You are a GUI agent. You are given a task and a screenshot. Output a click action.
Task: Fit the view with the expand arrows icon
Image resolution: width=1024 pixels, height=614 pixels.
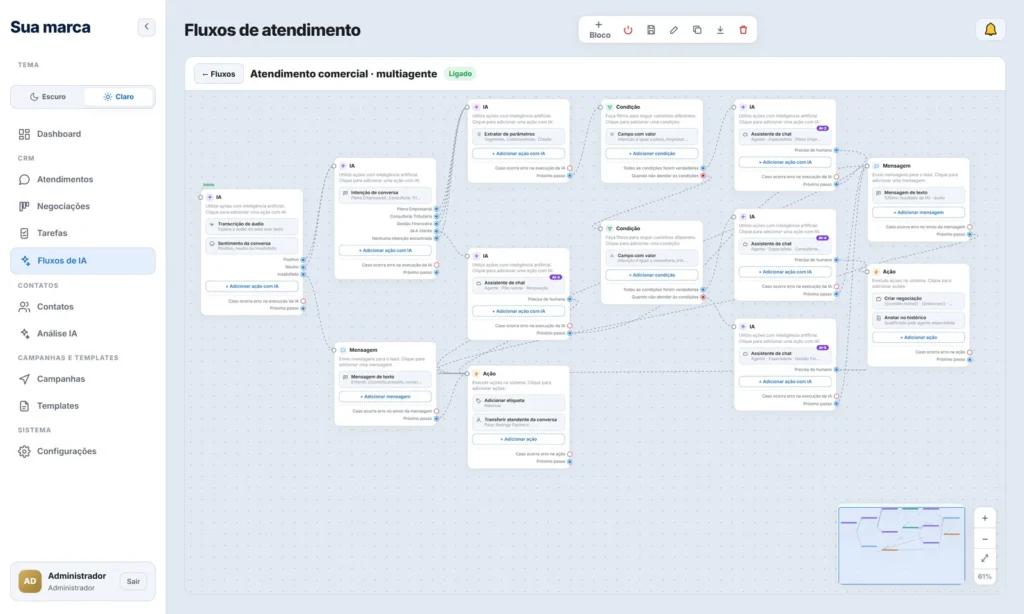tap(985, 558)
